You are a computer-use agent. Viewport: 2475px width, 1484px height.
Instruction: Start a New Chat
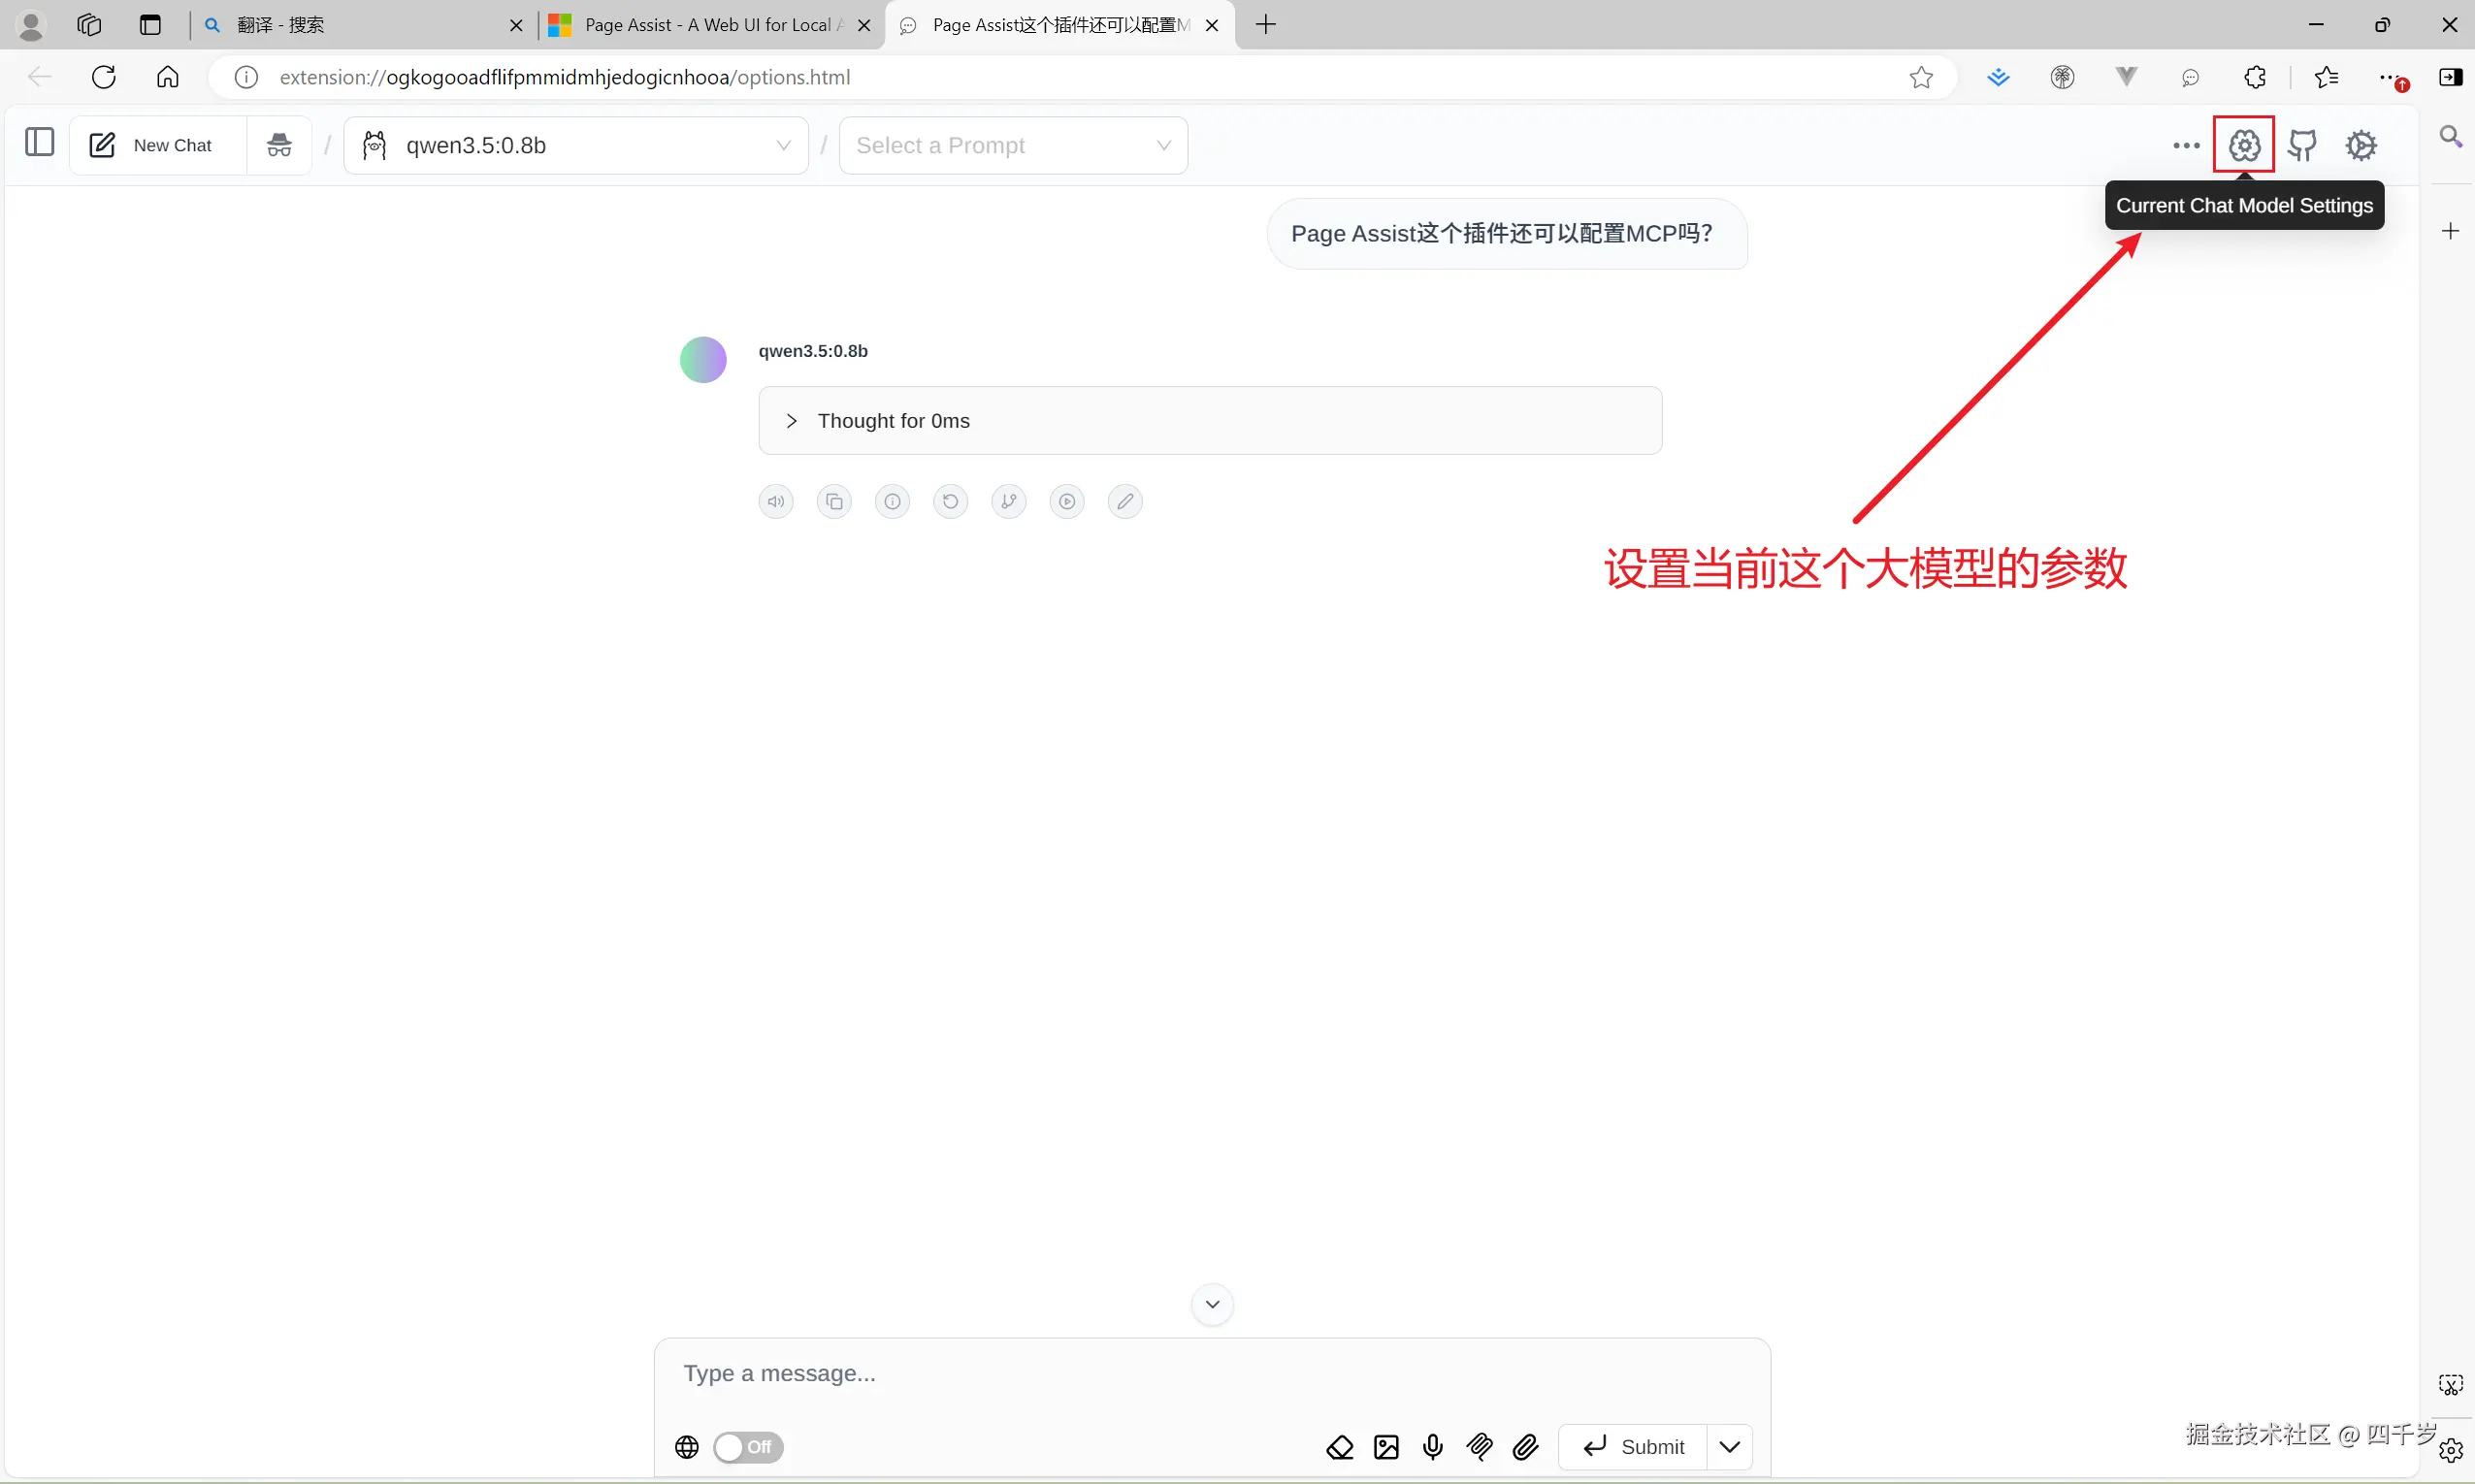155,144
